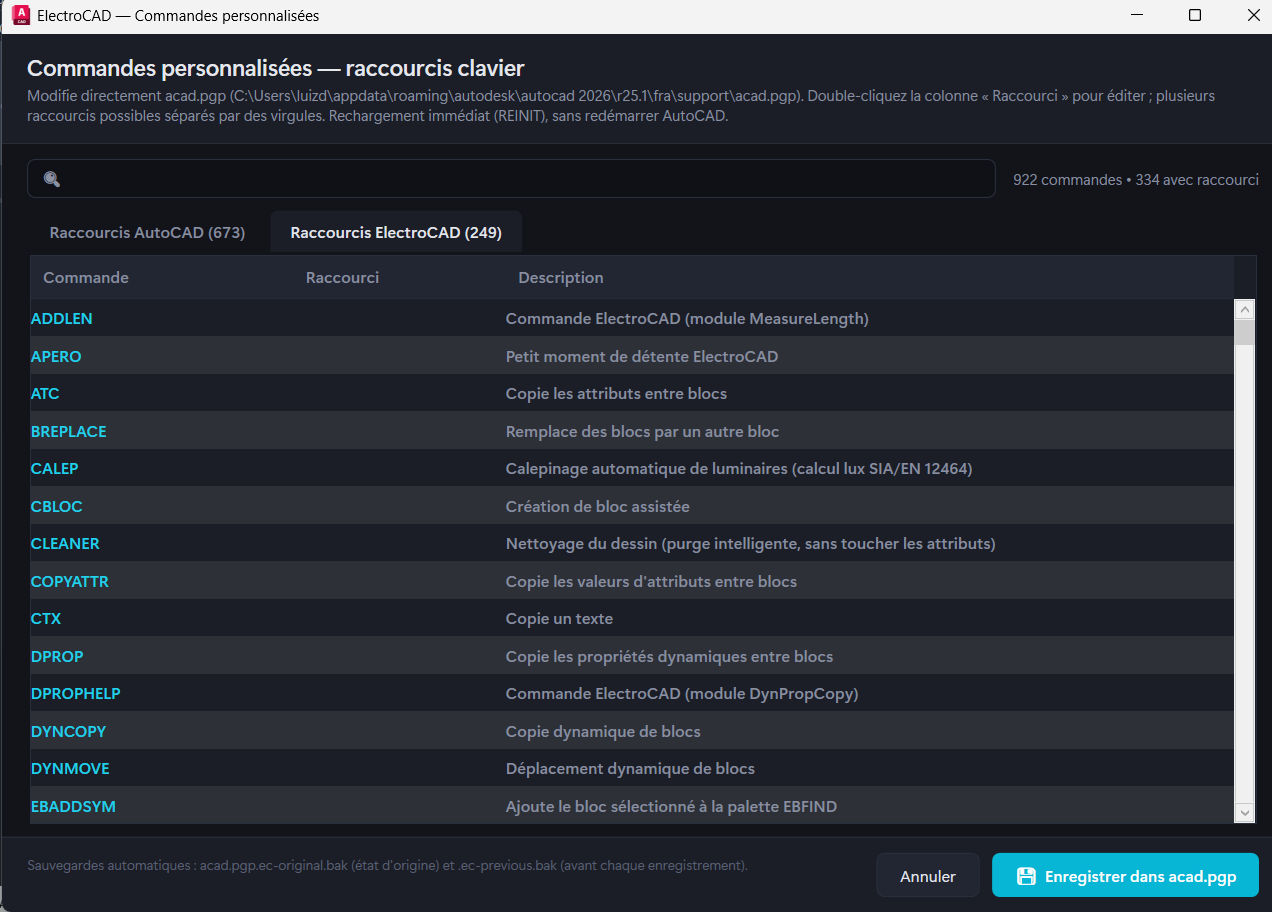Click the scrollbar up arrow

(1244, 309)
